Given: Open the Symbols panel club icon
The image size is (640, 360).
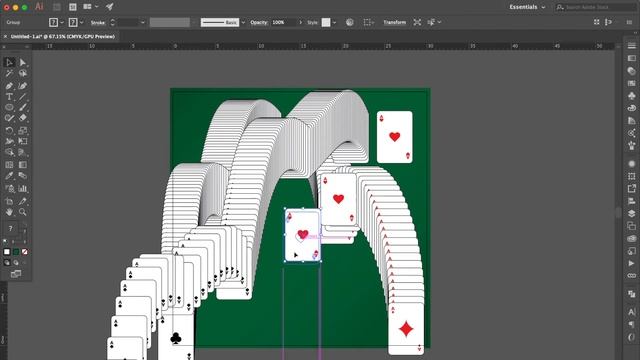Looking at the screenshot, I should 631,96.
